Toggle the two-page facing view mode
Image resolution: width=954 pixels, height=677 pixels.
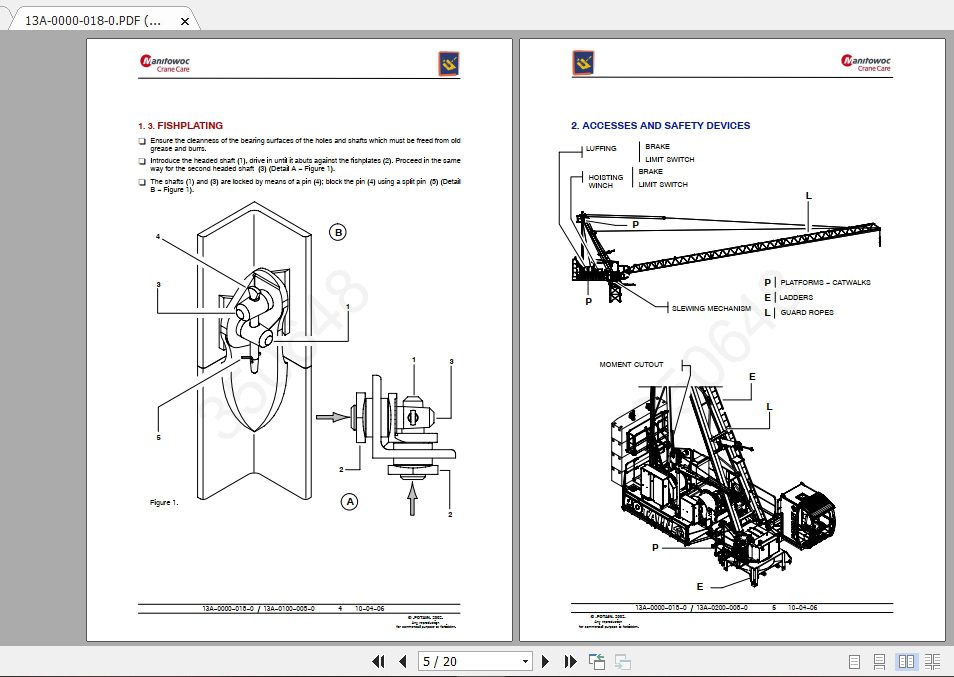(906, 661)
